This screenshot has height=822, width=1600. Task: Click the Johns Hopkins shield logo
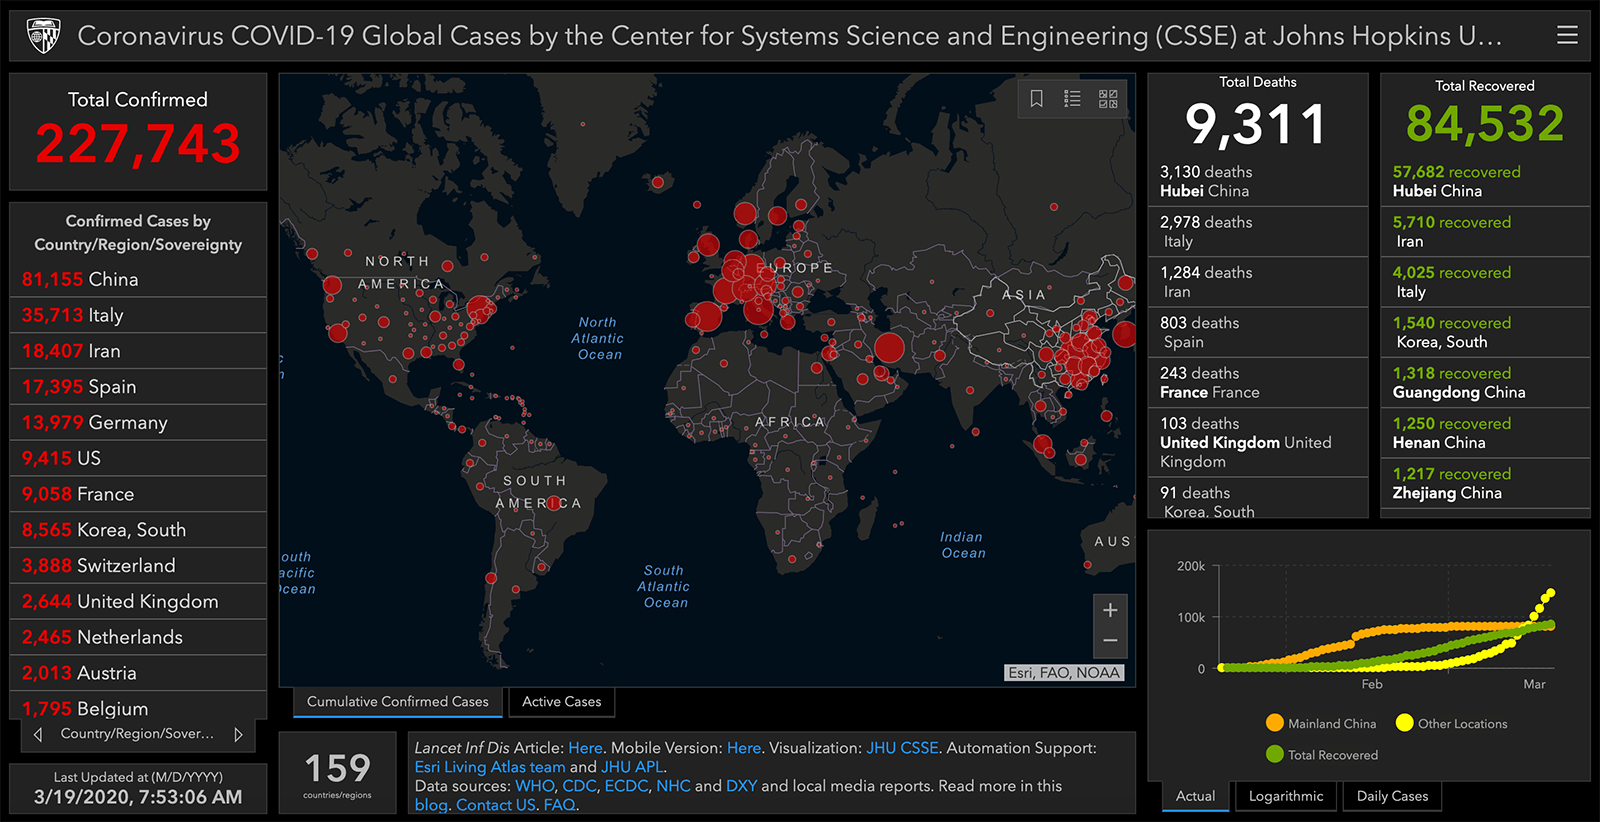tap(43, 36)
